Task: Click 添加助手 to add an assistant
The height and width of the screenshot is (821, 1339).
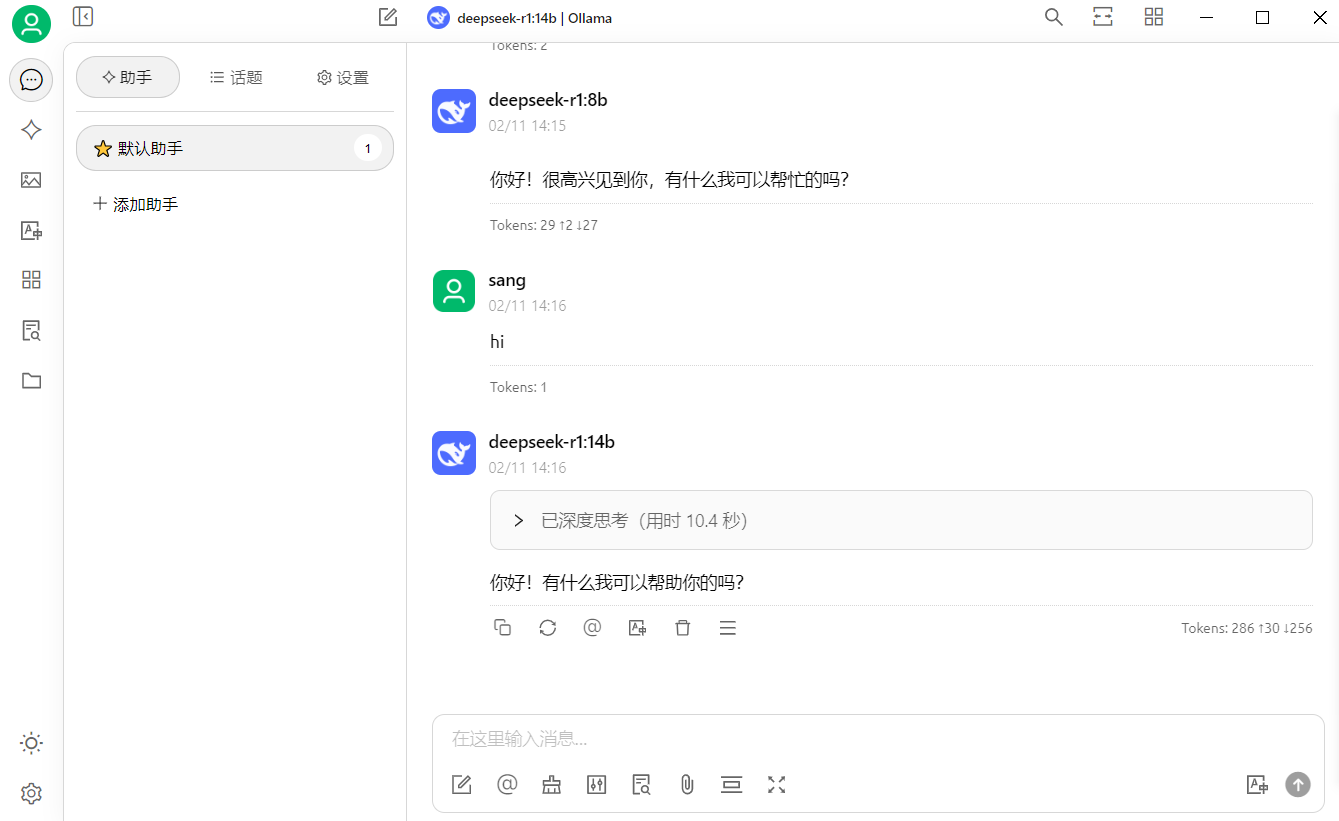Action: coord(136,204)
